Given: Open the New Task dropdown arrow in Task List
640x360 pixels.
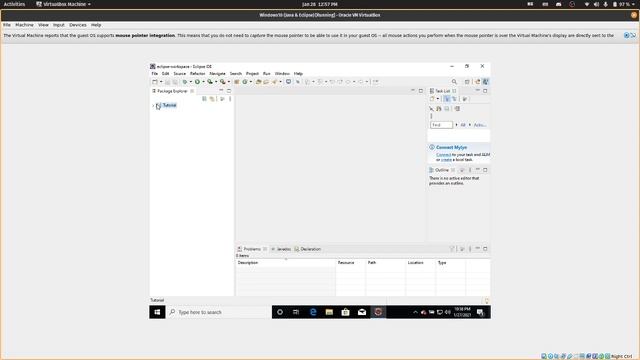Looking at the screenshot, I should tap(438, 99).
